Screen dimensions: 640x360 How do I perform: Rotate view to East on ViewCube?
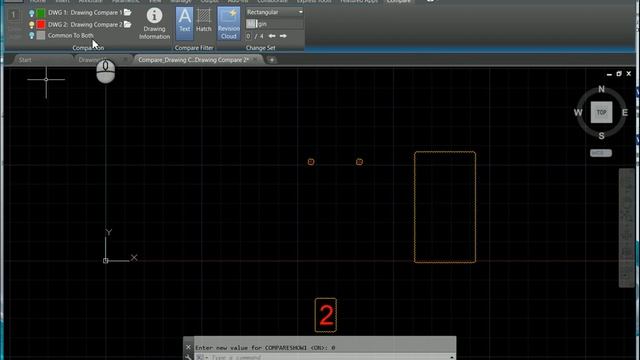pyautogui.click(x=624, y=112)
